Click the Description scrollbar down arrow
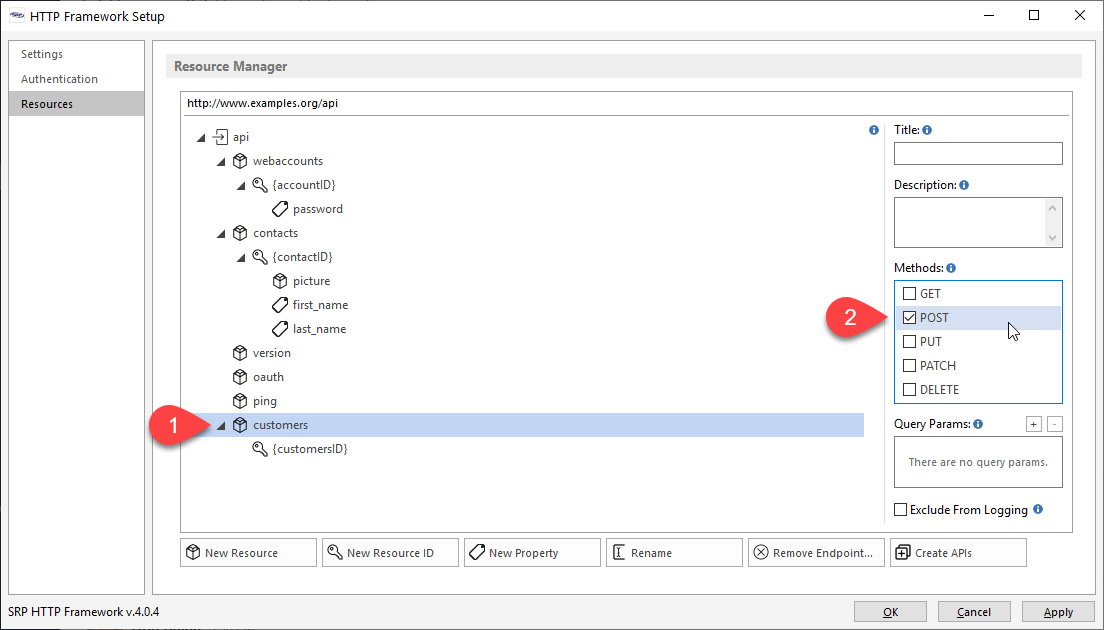The image size is (1104, 630). click(x=1052, y=238)
